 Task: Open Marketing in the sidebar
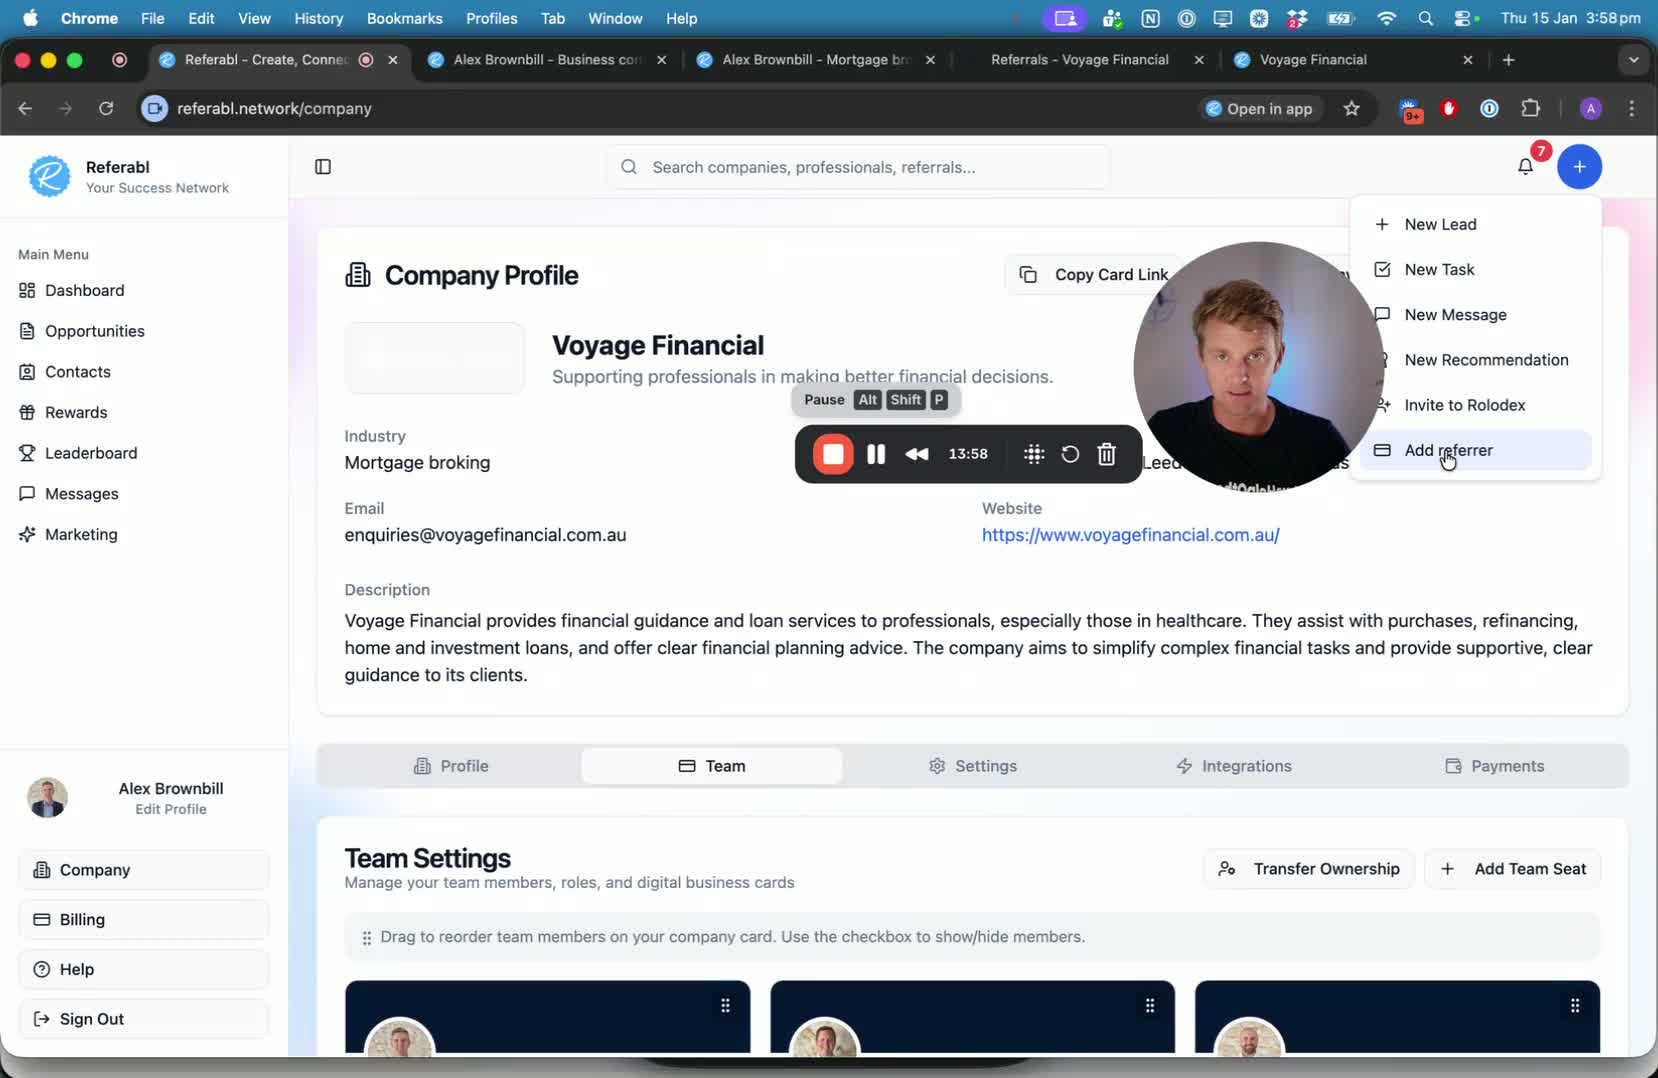point(68,534)
